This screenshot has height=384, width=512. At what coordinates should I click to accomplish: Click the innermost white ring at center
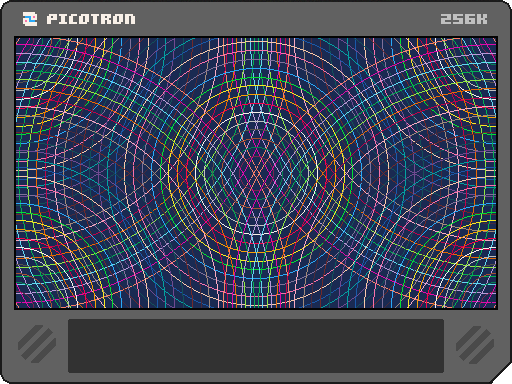tap(256, 114)
